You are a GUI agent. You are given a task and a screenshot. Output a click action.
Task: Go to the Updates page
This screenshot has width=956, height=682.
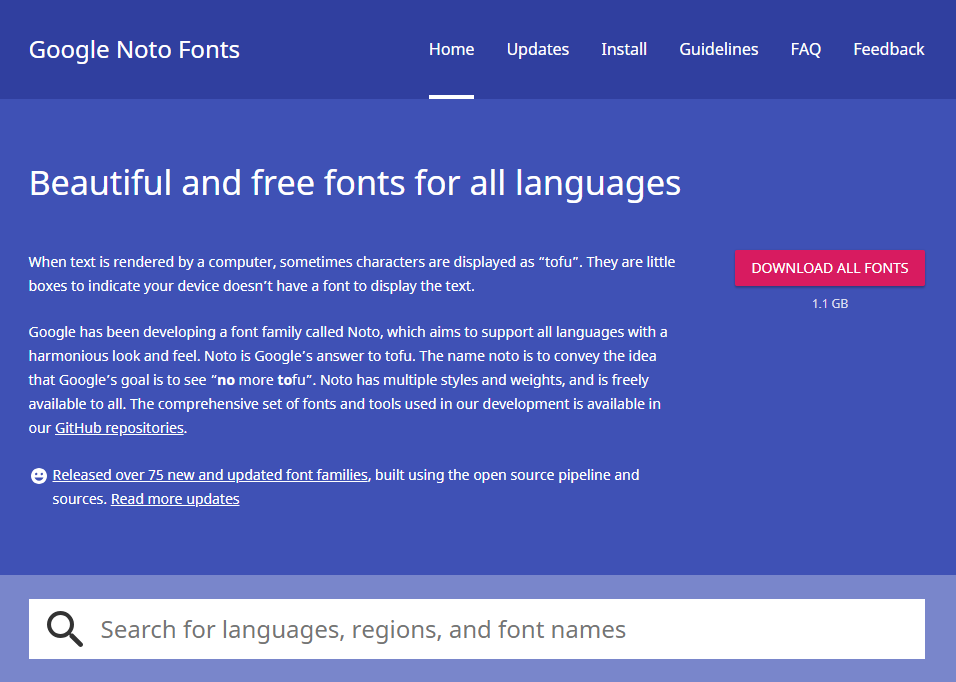pyautogui.click(x=538, y=49)
